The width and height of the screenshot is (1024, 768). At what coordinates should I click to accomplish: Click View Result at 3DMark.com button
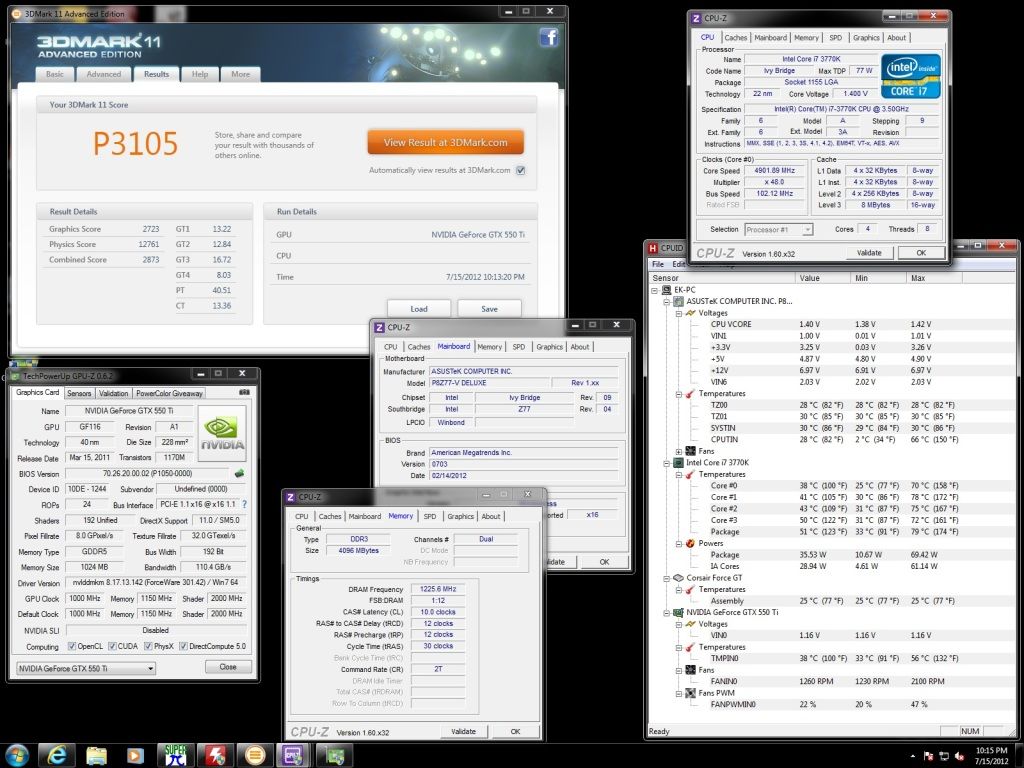click(445, 142)
